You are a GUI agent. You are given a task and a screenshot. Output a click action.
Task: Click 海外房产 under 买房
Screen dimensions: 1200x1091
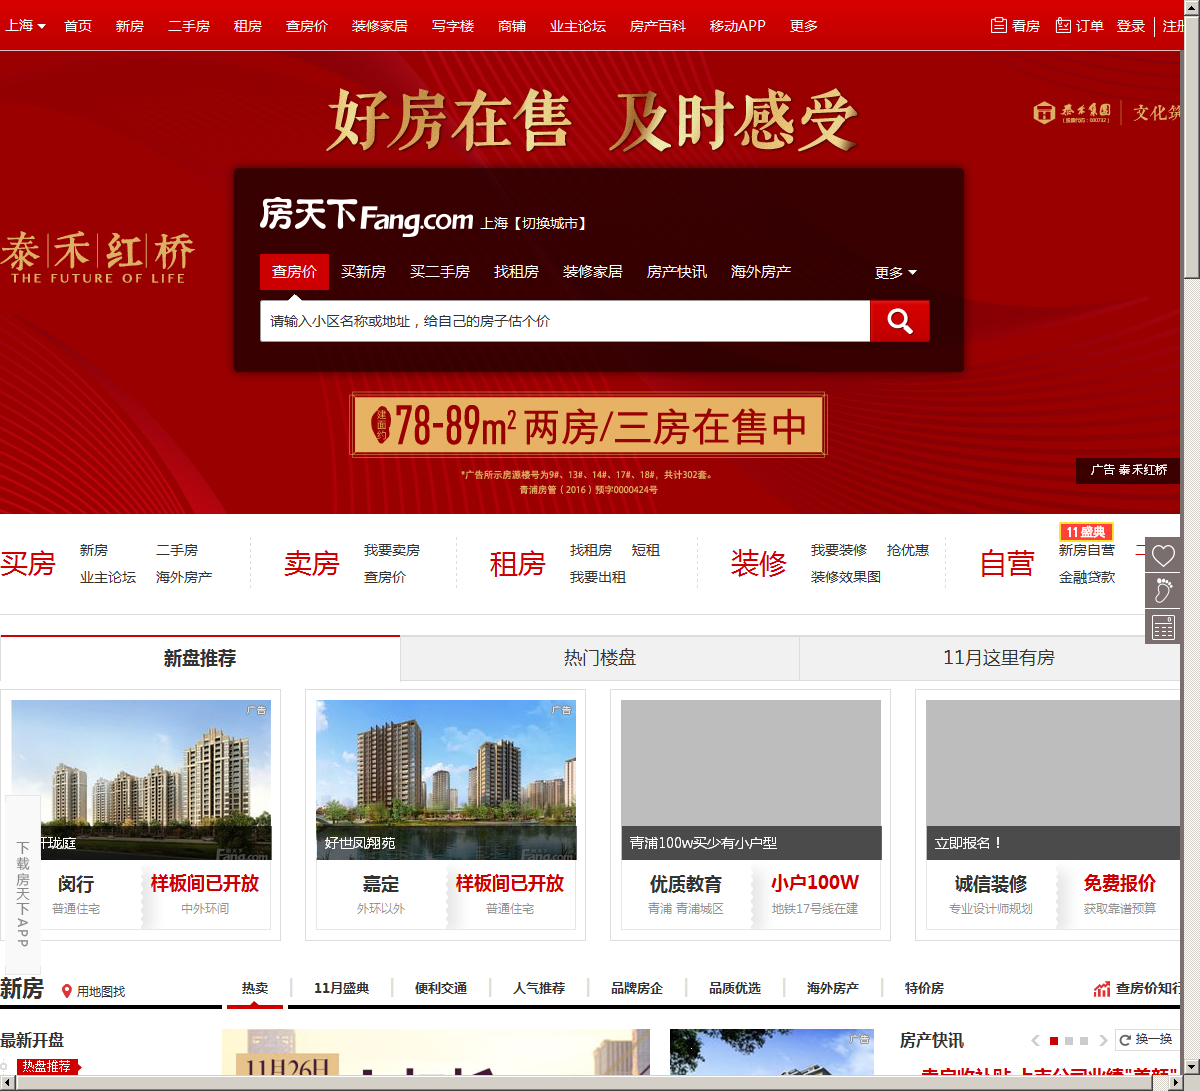[184, 577]
